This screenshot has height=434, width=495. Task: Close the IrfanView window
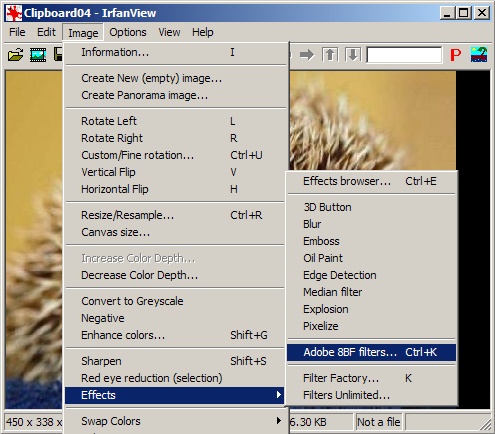tap(482, 13)
